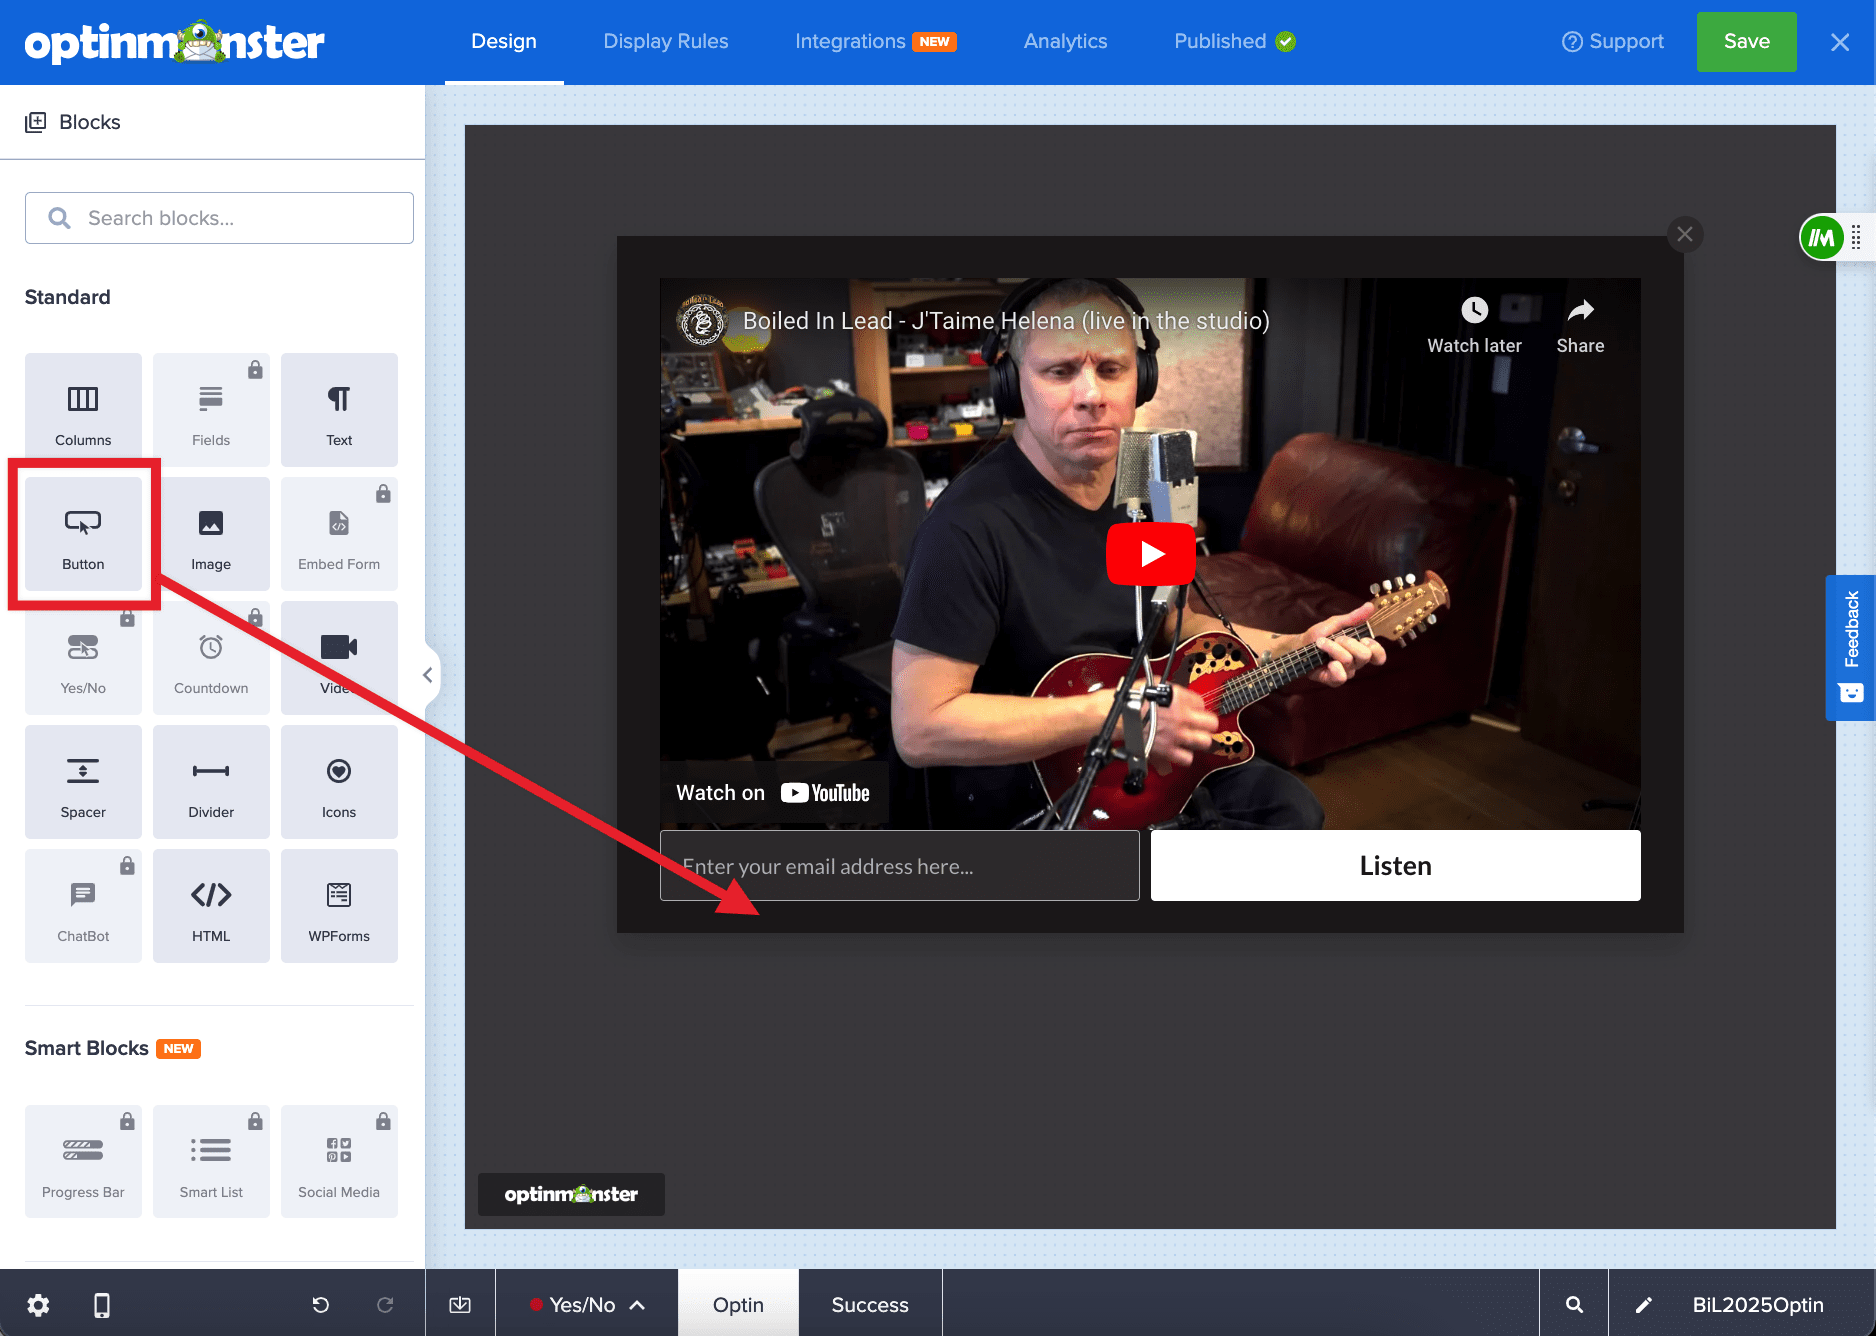The height and width of the screenshot is (1336, 1876).
Task: Select the Success view tab
Action: point(870,1305)
